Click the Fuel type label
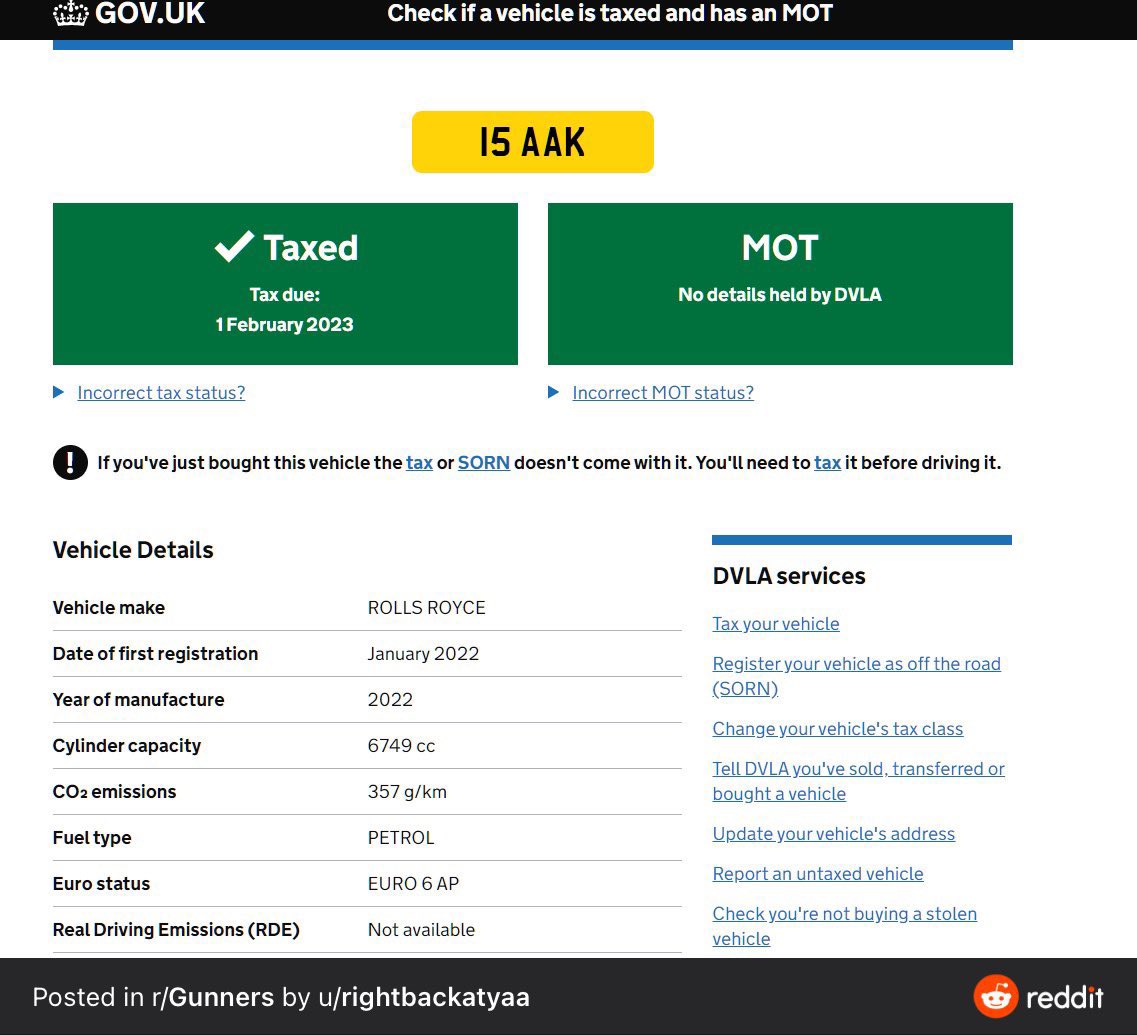Image resolution: width=1137 pixels, height=1035 pixels. click(x=92, y=838)
